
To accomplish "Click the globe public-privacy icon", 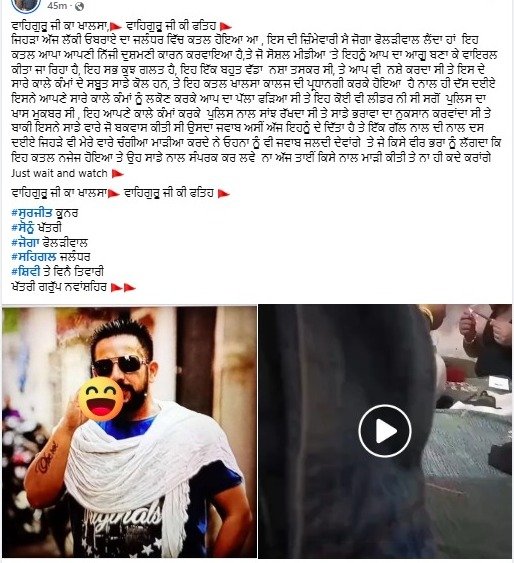I will [80, 6].
